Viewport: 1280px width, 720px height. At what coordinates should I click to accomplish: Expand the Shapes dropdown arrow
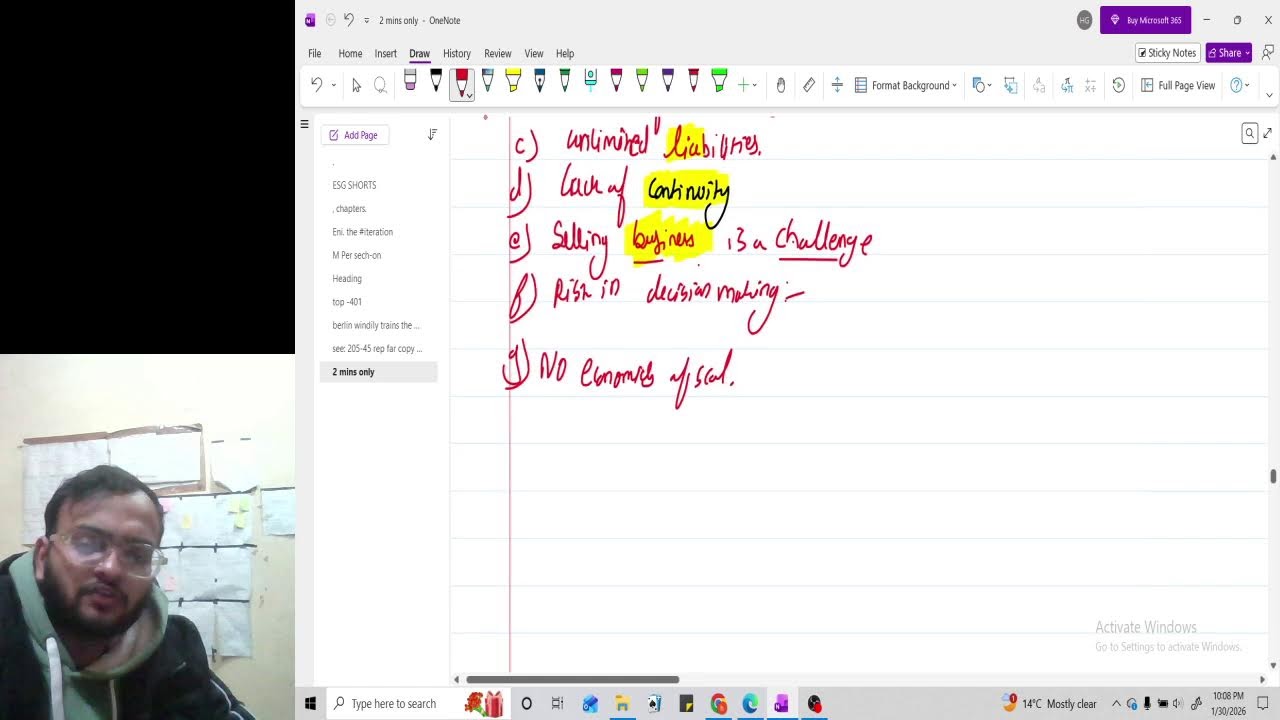coord(990,85)
